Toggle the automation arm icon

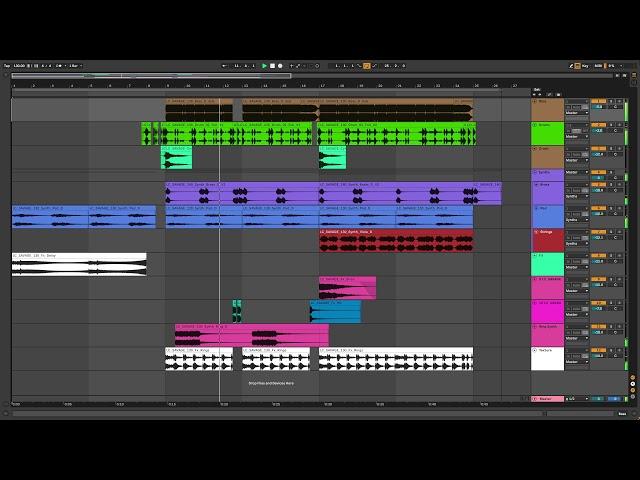[298, 66]
